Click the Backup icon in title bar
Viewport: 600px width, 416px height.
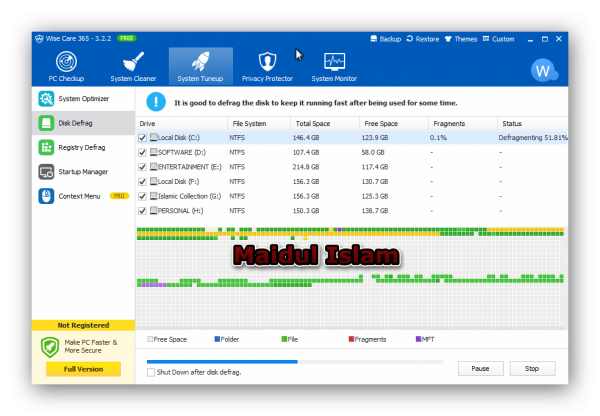pyautogui.click(x=373, y=39)
